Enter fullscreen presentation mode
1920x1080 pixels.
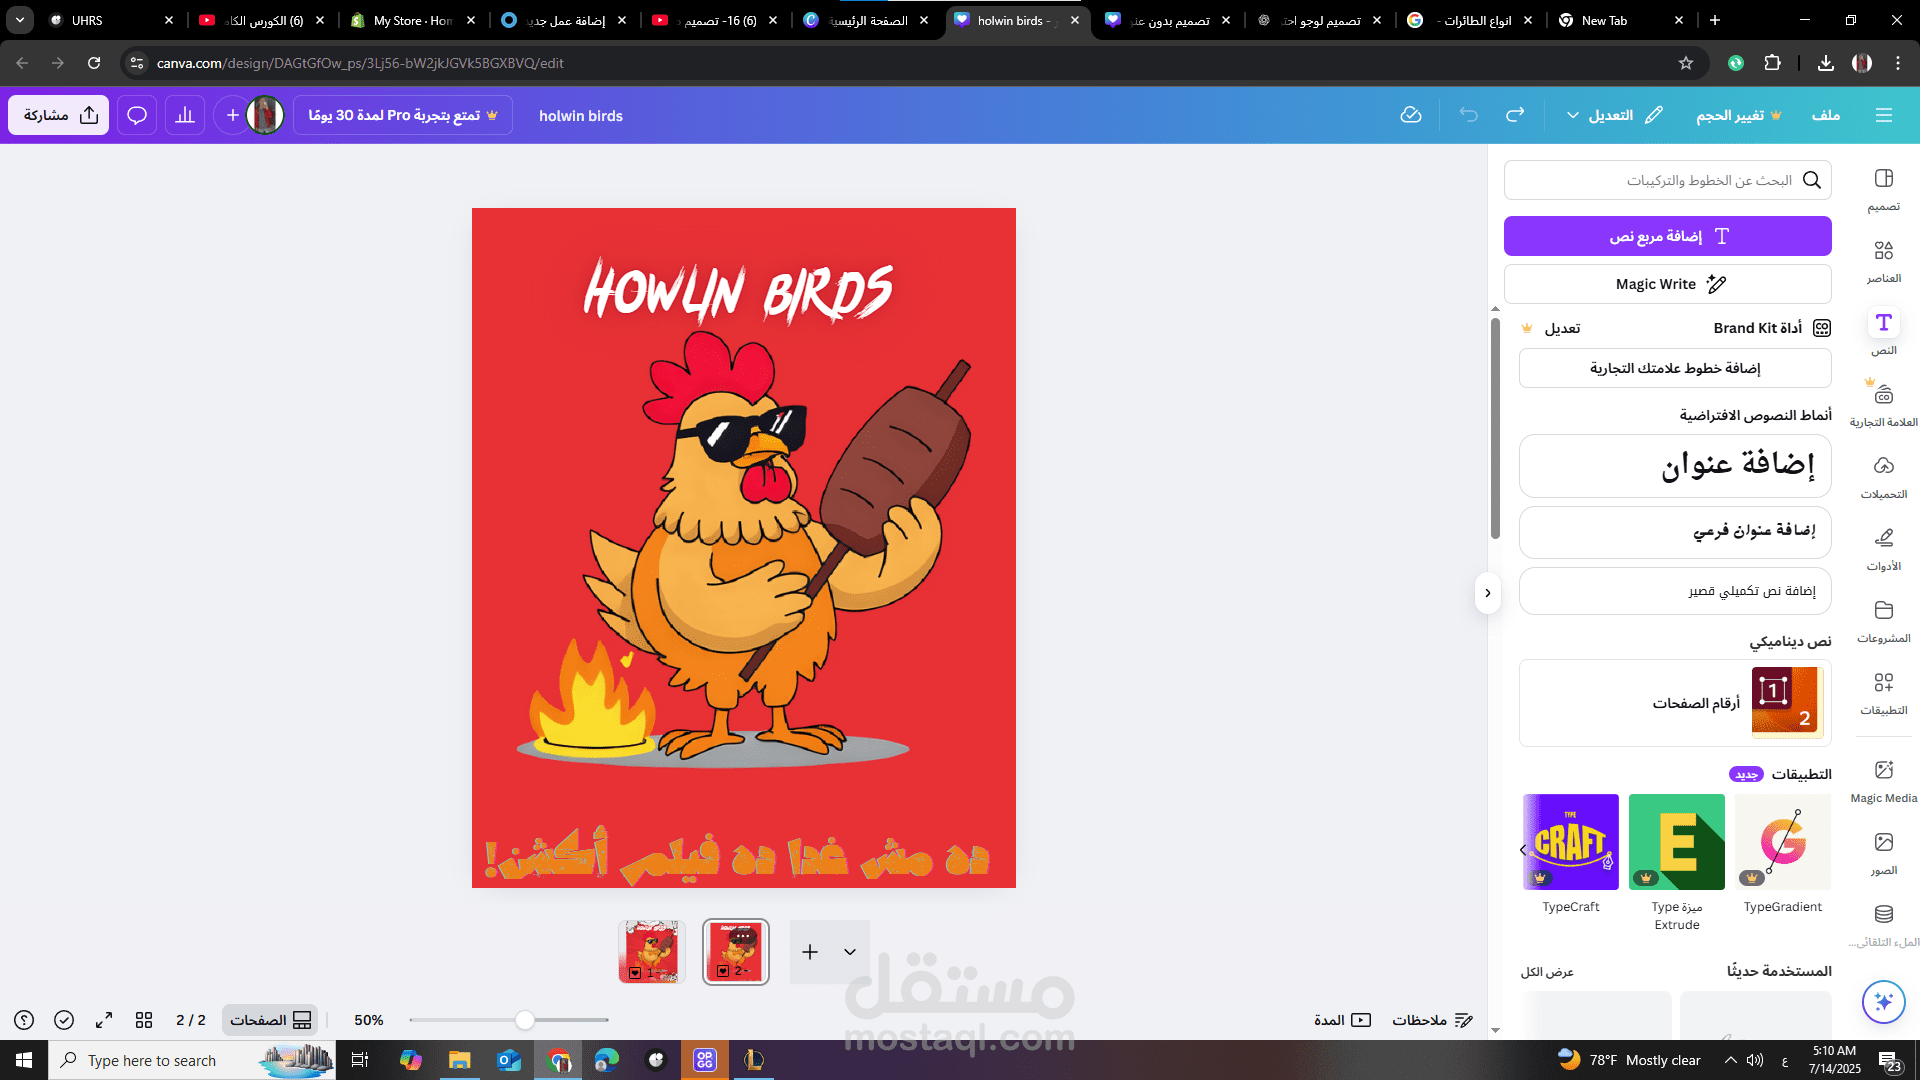[104, 1020]
